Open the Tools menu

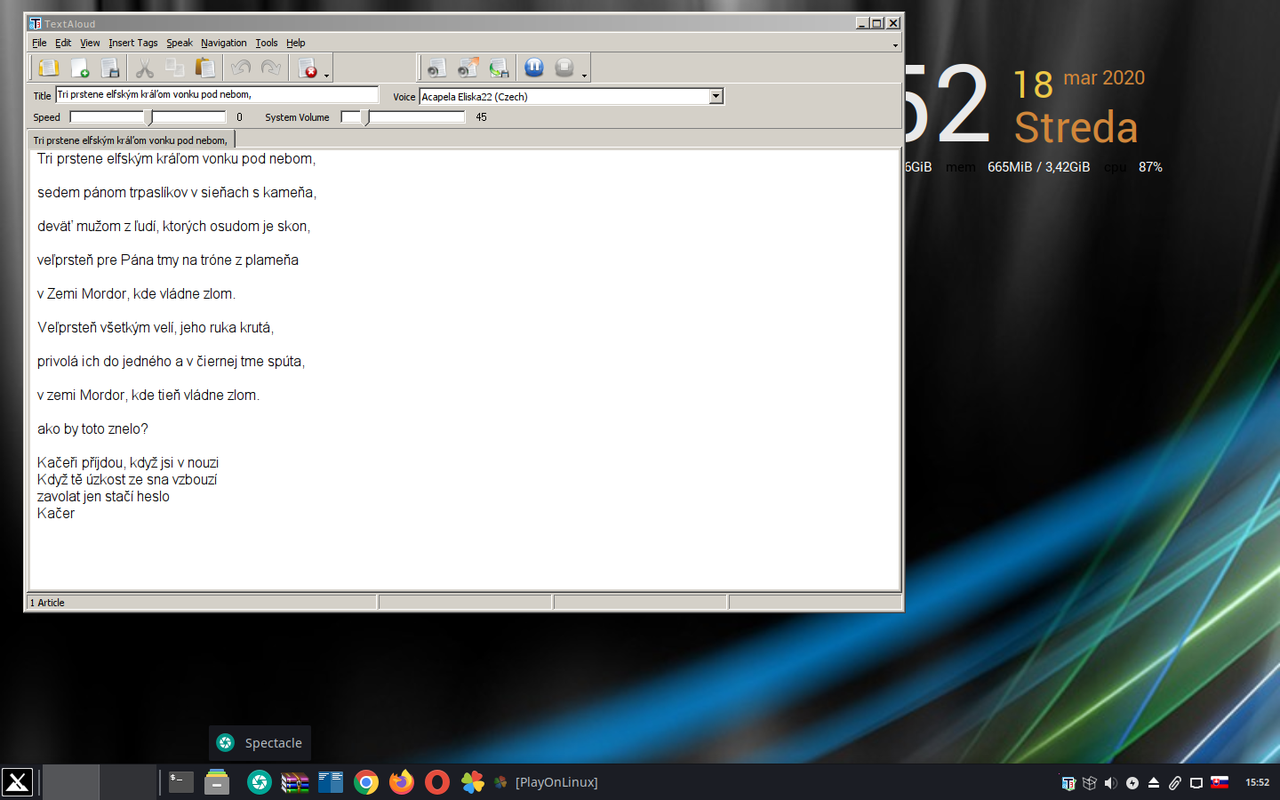pyautogui.click(x=267, y=43)
